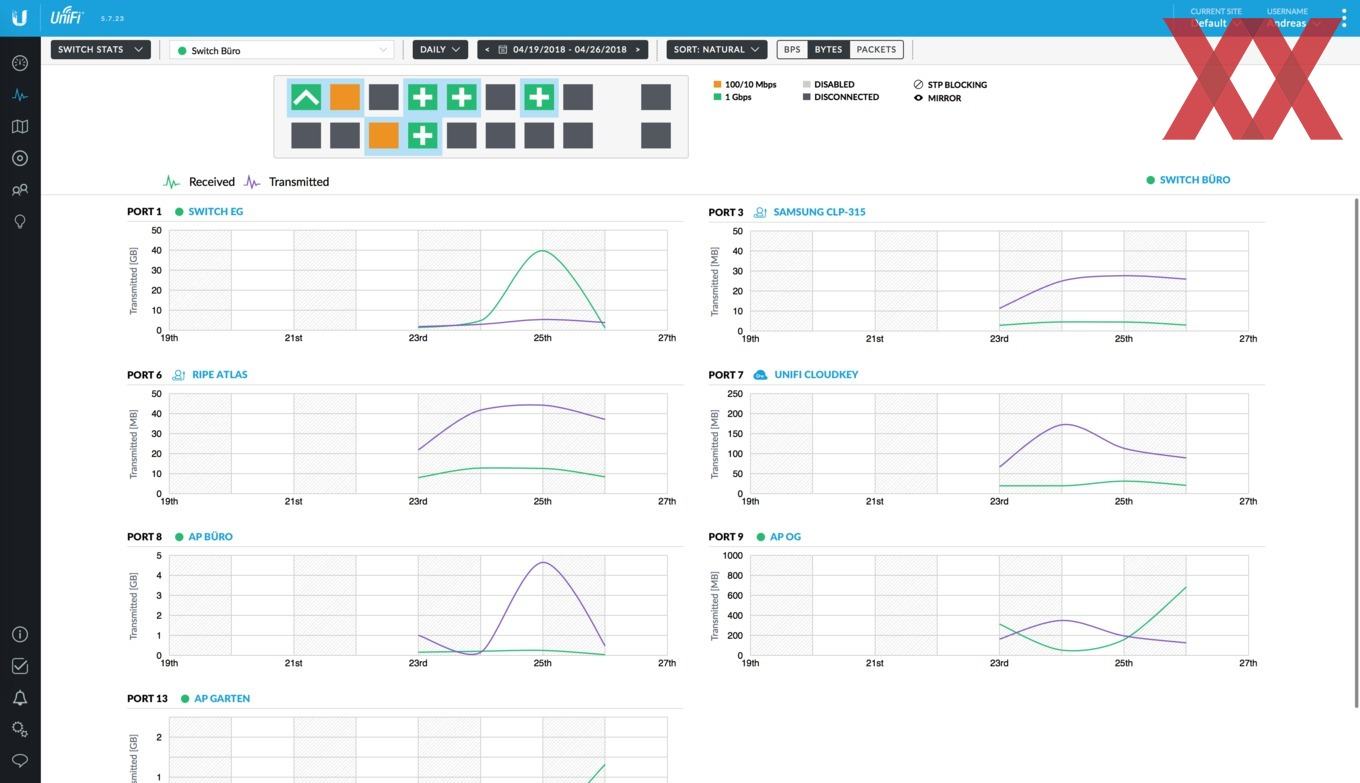Open the Map view from the sidebar
The image size is (1360, 783).
(20, 127)
